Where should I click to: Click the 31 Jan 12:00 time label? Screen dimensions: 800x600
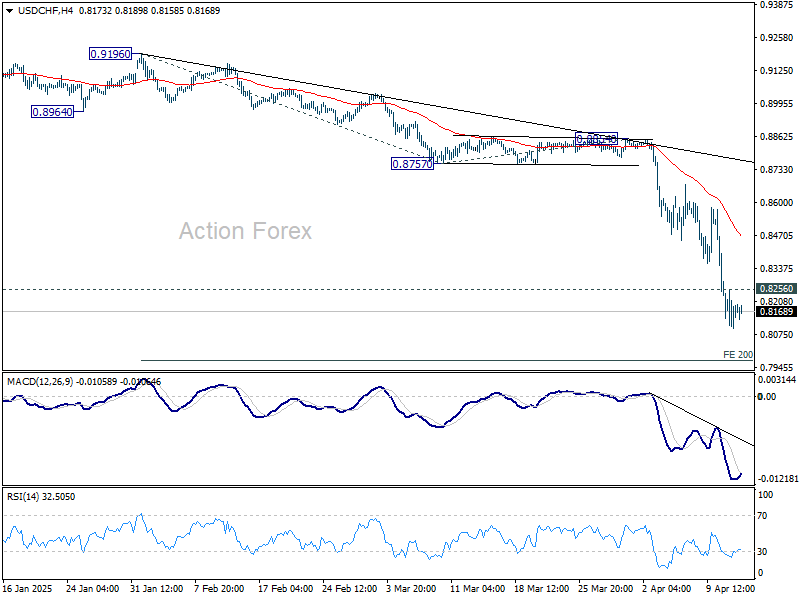tap(157, 589)
